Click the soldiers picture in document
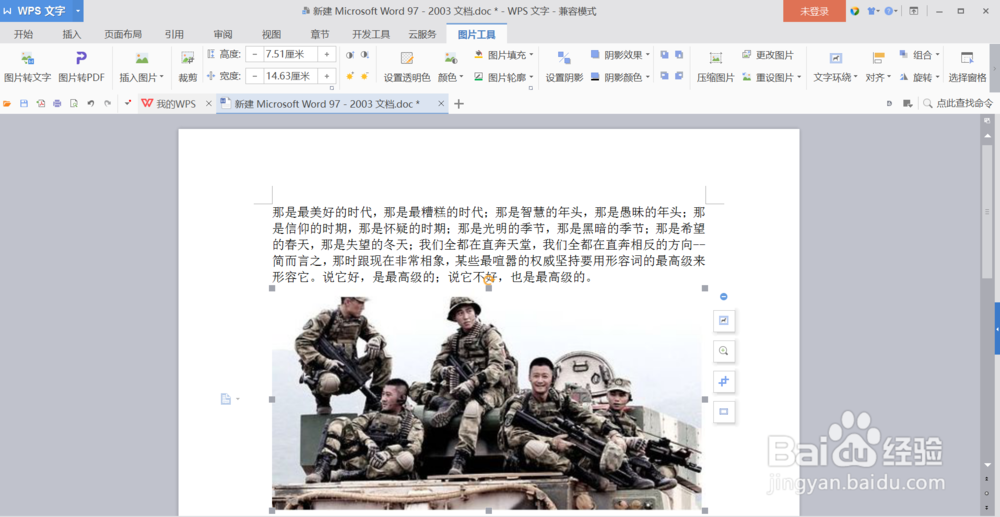 pyautogui.click(x=488, y=399)
